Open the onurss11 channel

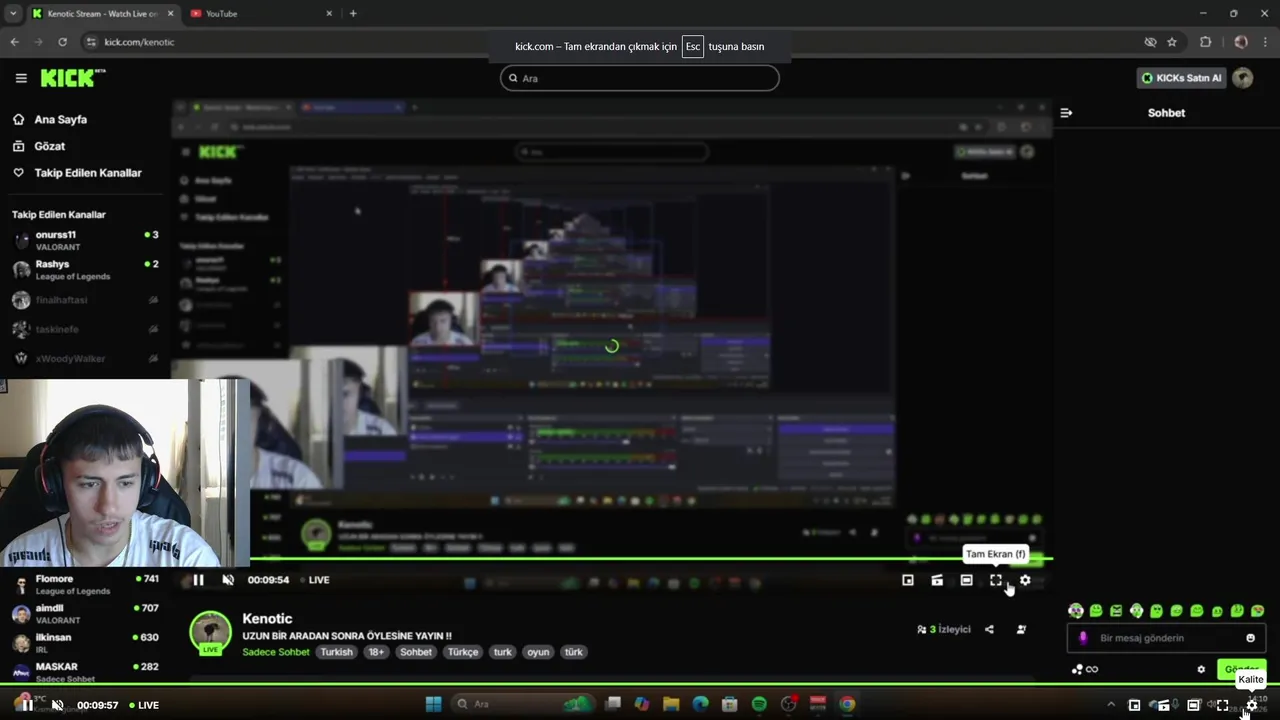85,240
